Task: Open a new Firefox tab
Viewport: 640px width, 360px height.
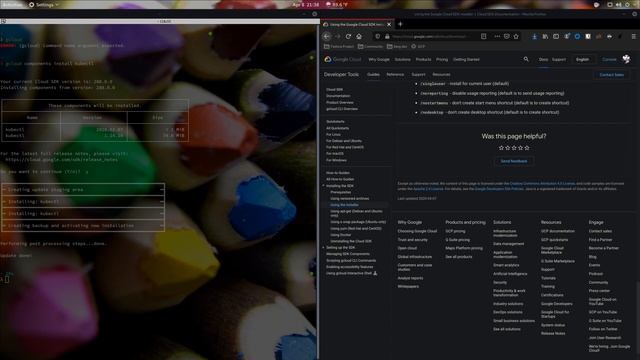Action: coord(400,24)
